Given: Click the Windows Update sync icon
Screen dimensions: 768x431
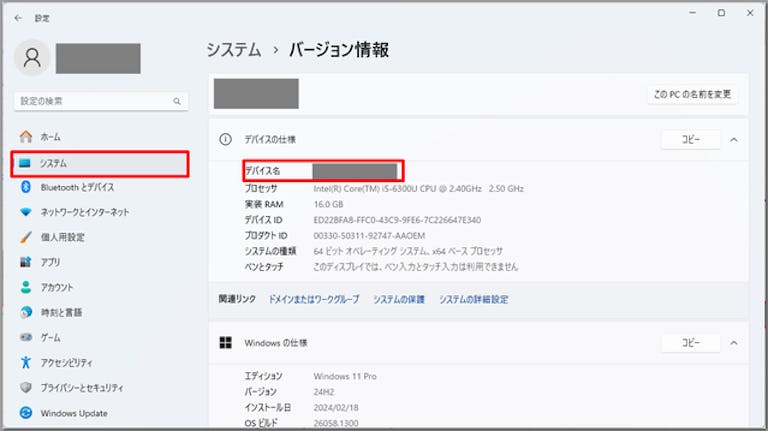Looking at the screenshot, I should coord(26,413).
